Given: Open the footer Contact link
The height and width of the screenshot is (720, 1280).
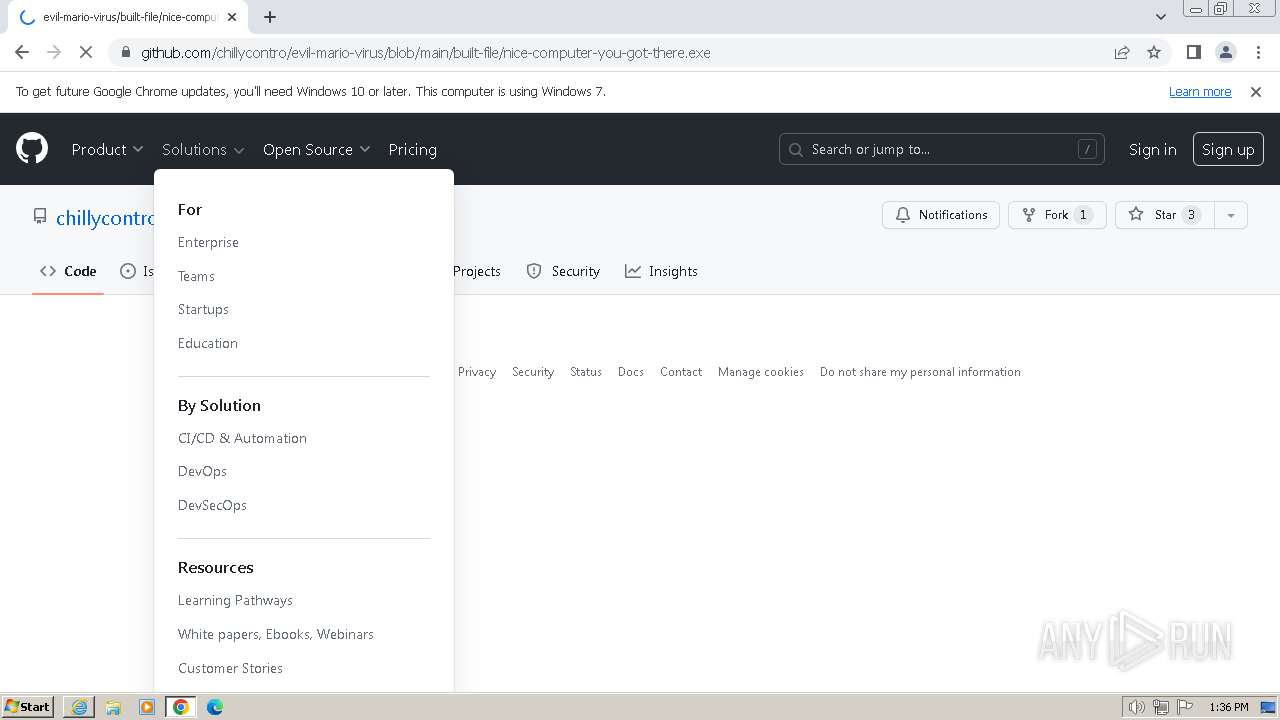Looking at the screenshot, I should point(681,372).
